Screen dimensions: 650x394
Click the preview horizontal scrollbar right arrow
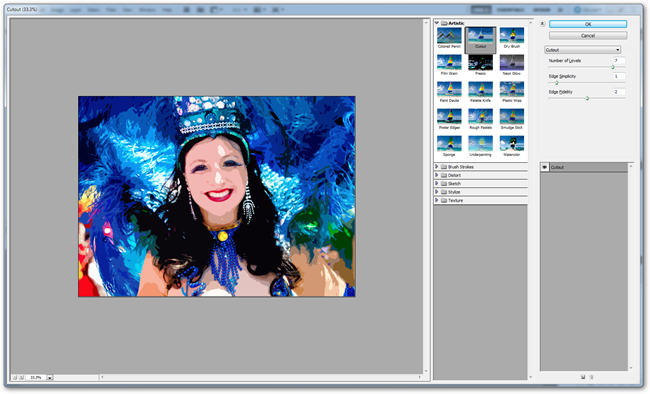420,377
